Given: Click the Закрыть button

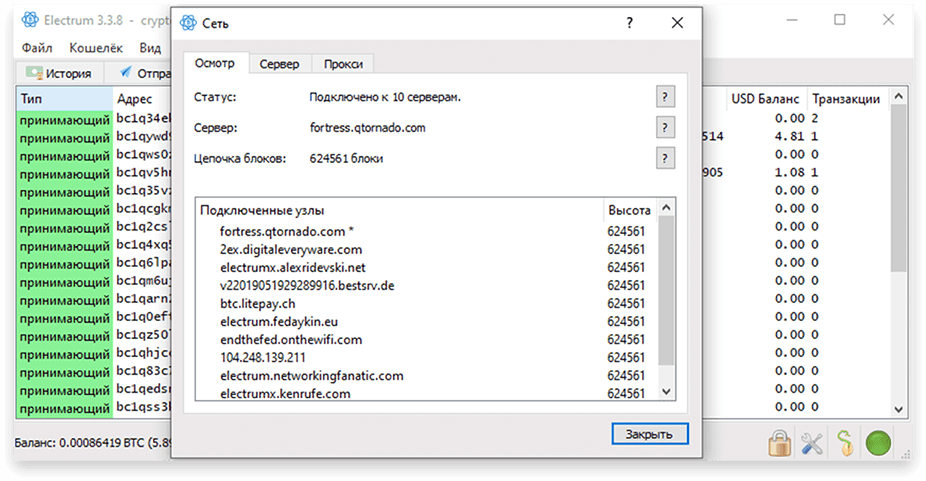Looking at the screenshot, I should tap(650, 434).
